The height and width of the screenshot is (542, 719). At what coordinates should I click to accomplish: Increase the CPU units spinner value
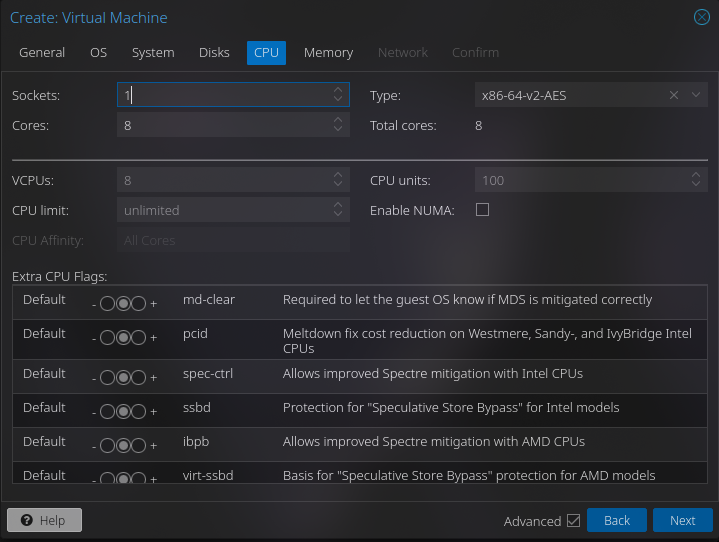tap(696, 176)
